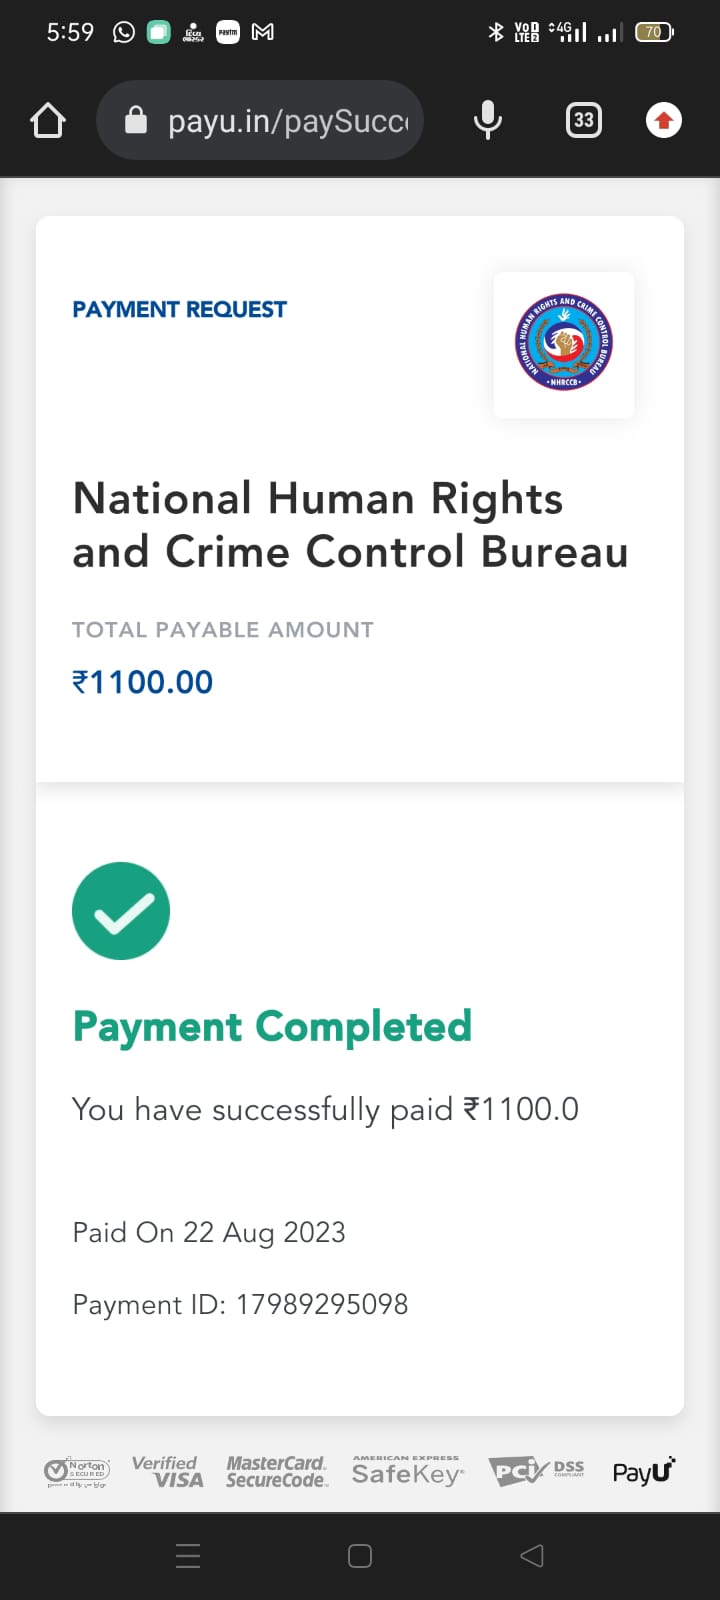The image size is (720, 1600).
Task: Tap the Norton Secured badge
Action: click(78, 1471)
